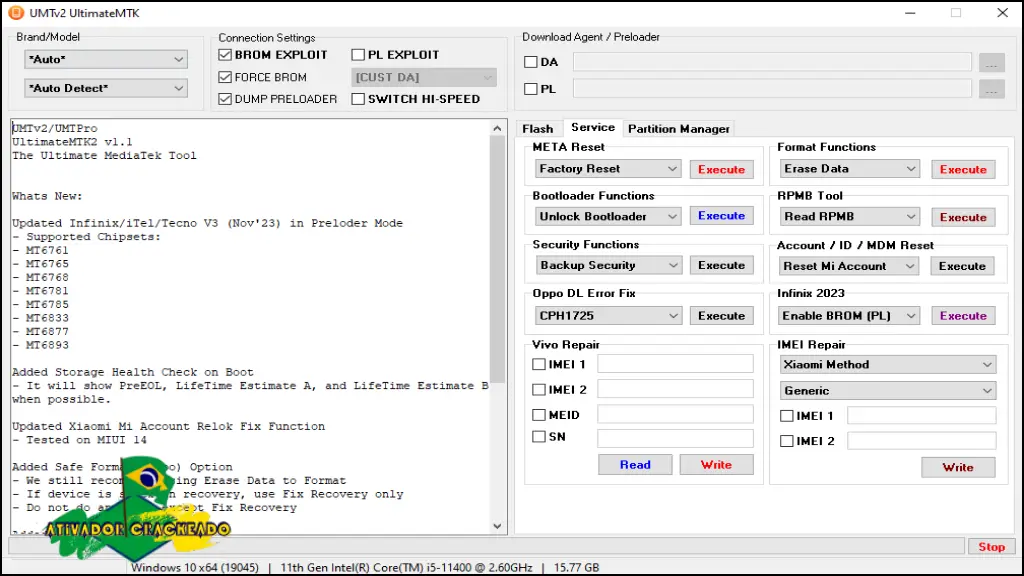
Task: Click the UMTv2 app icon in title bar
Action: pyautogui.click(x=16, y=12)
